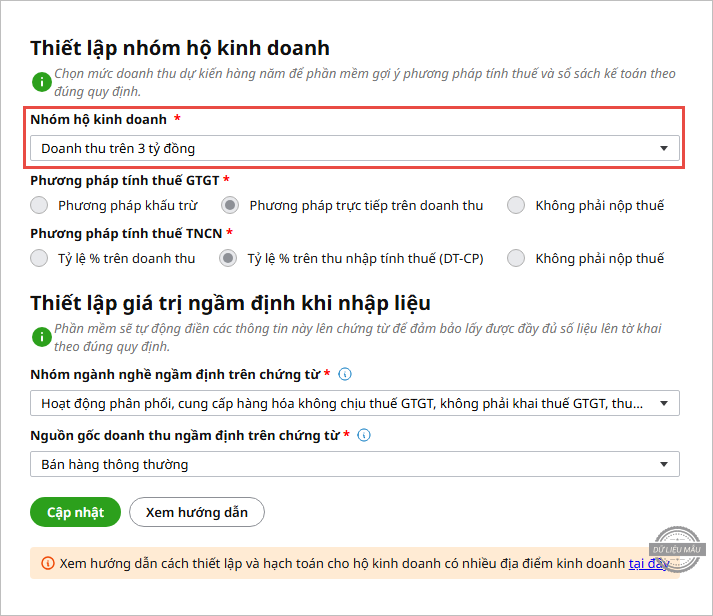Viewport: 713px width, 616px height.
Task: Select Không phải nộp thuế for GTGT
Action: click(516, 205)
